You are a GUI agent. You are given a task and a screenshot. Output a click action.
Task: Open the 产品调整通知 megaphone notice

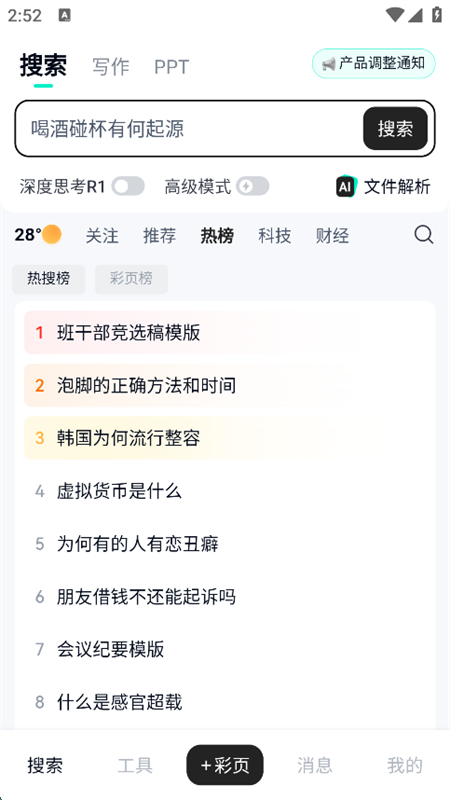coord(373,63)
